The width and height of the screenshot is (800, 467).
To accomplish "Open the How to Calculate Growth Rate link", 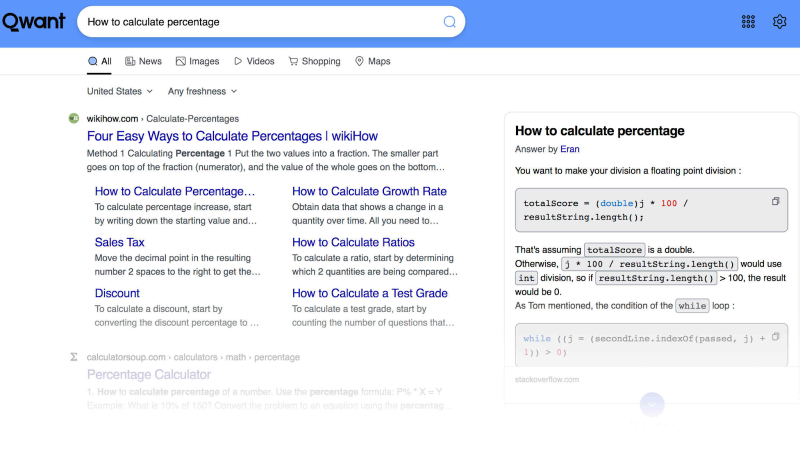I will 369,191.
